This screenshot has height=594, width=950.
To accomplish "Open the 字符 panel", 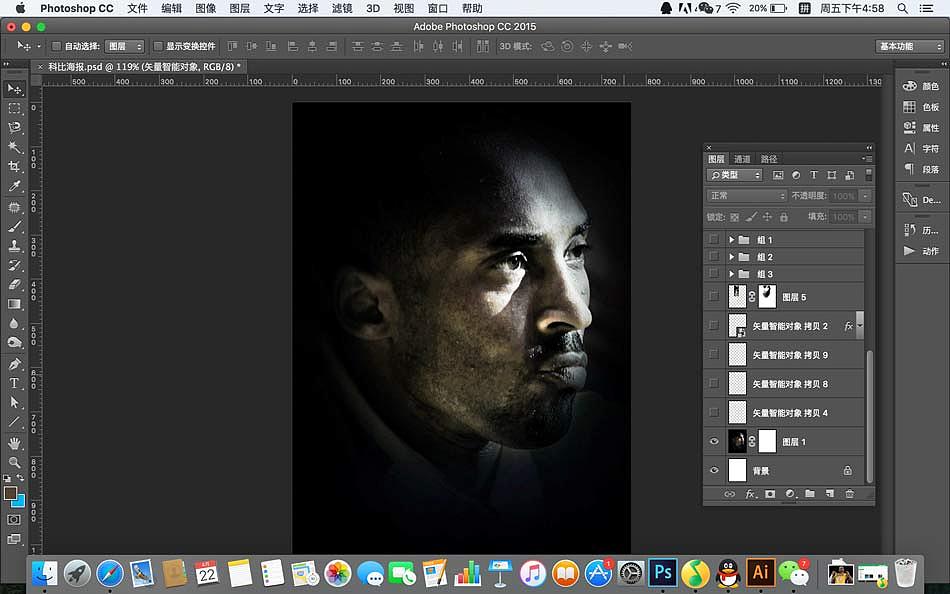I will (x=920, y=148).
